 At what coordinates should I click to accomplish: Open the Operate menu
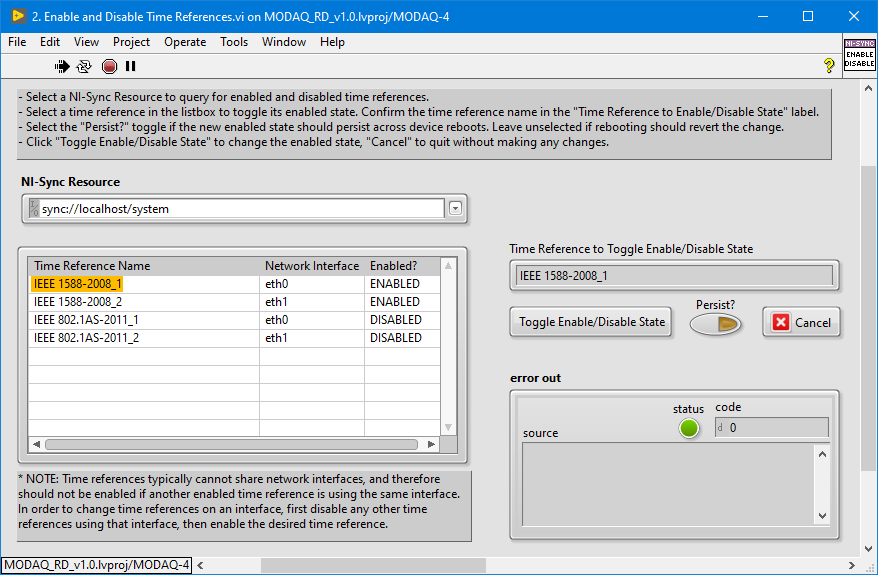(185, 42)
